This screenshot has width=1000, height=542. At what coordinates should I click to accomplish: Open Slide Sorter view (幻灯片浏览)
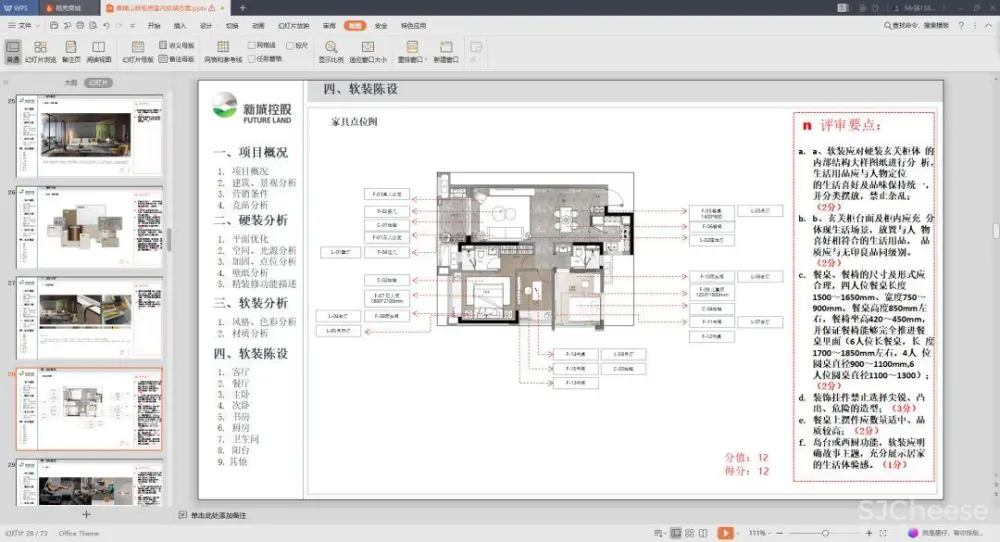click(x=40, y=51)
